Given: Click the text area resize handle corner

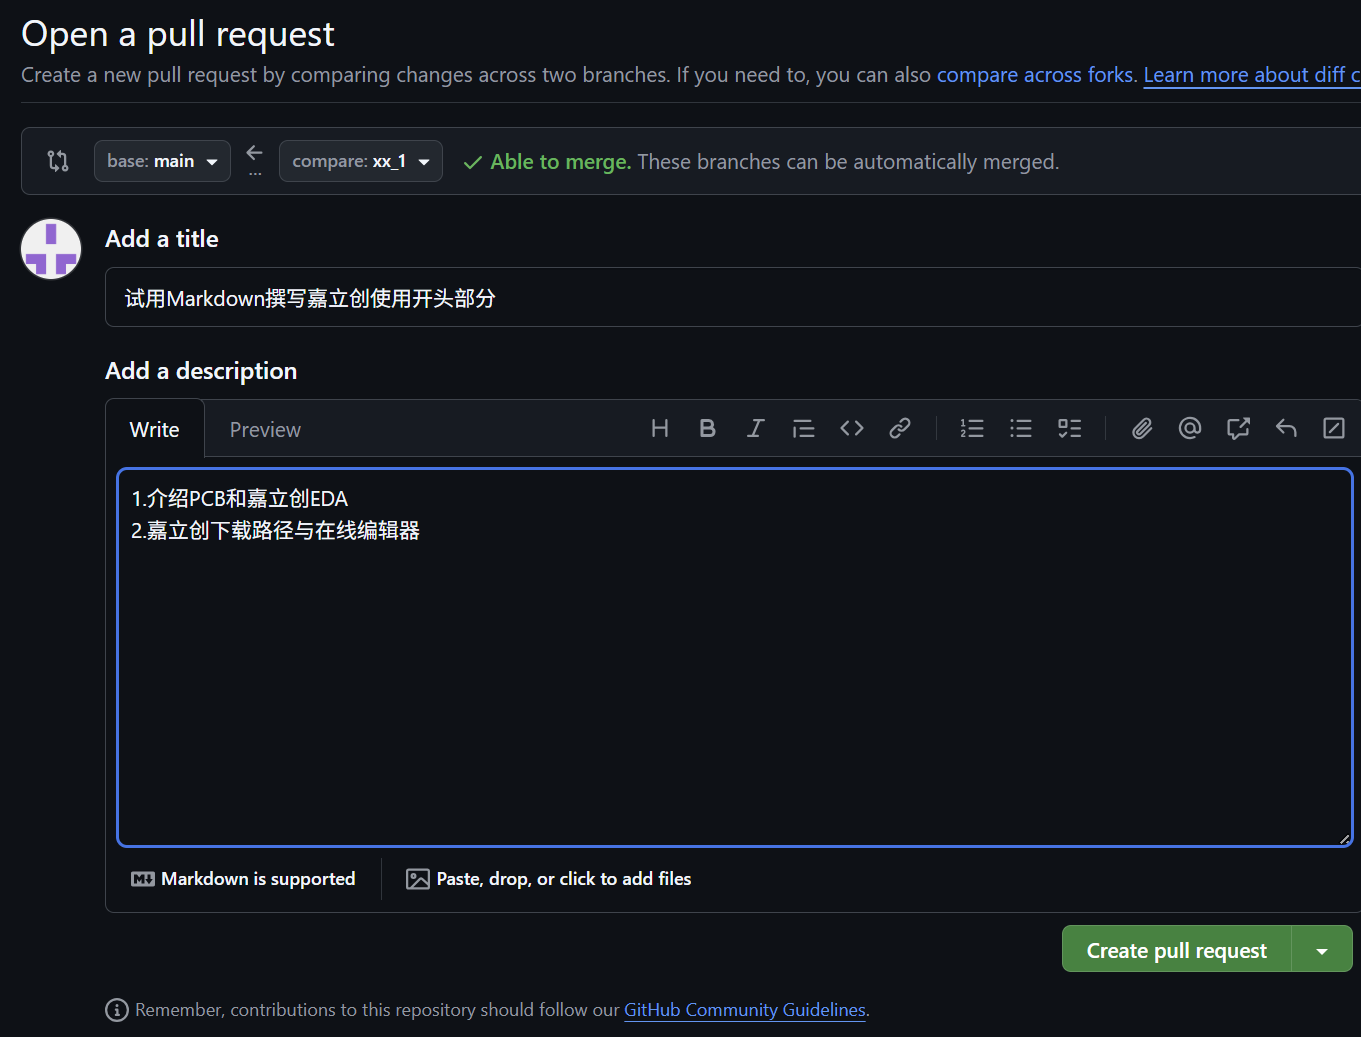Looking at the screenshot, I should (1345, 839).
